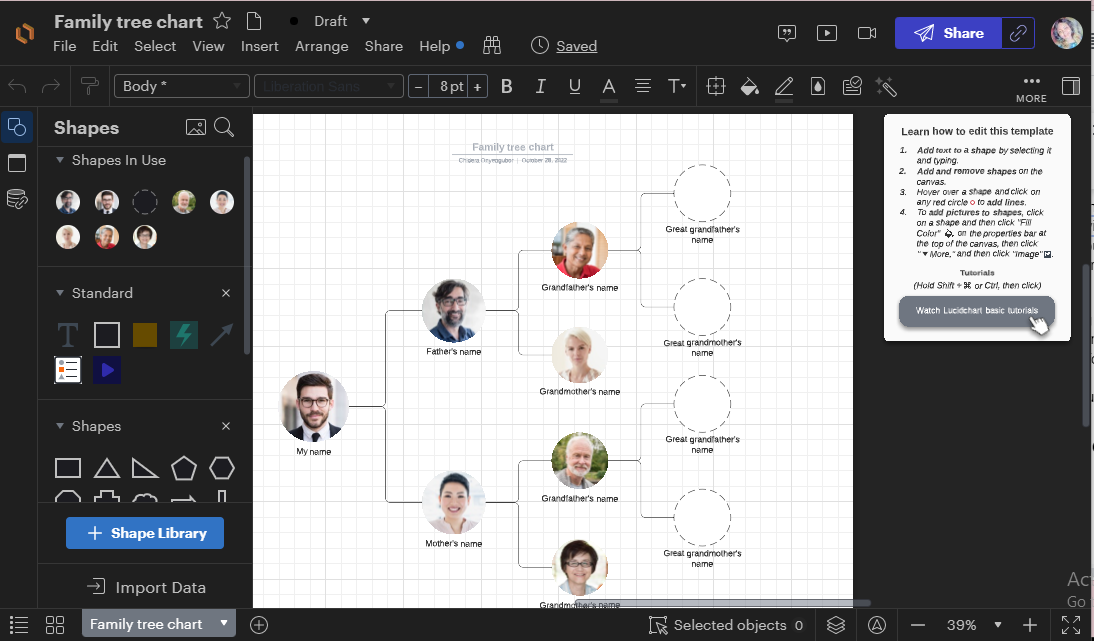Open the line color pencil tool

(784, 86)
